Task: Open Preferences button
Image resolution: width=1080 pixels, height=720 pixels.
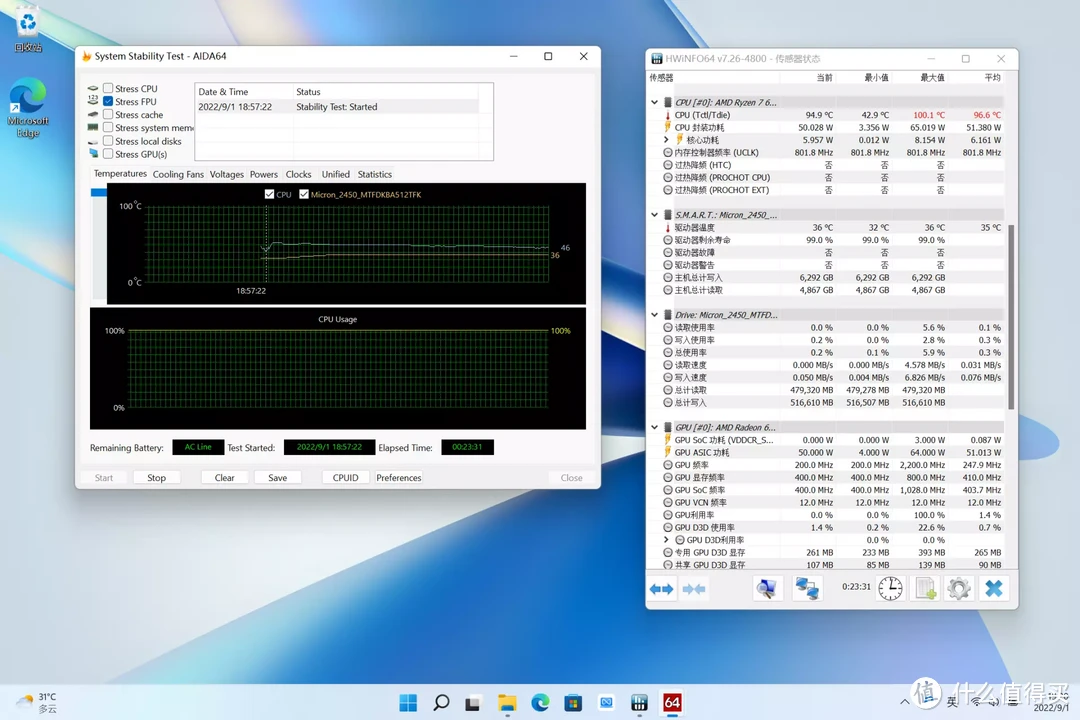Action: [399, 477]
